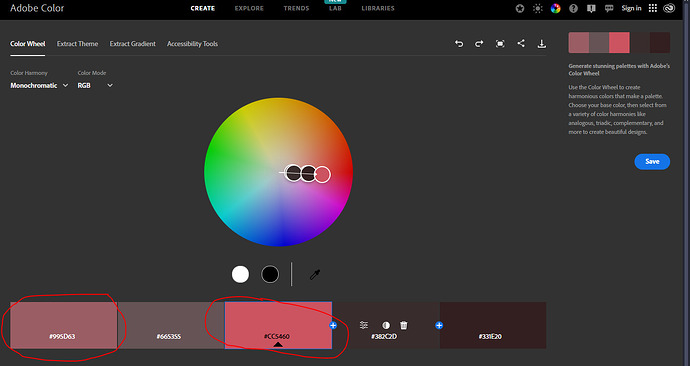Screen dimensions: 690x366
Task: Open the LAB section
Action: pos(335,8)
